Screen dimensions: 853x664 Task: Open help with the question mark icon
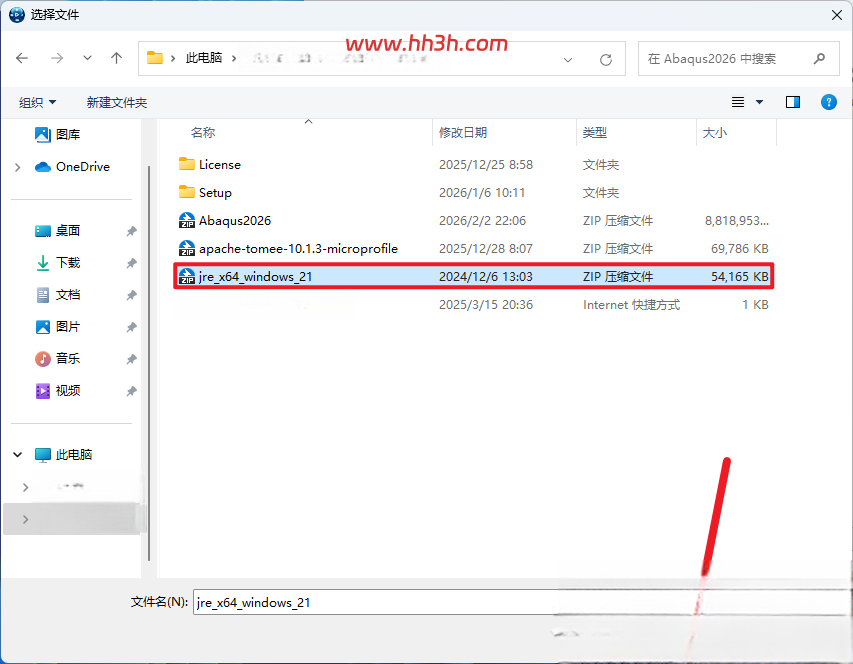pos(829,102)
